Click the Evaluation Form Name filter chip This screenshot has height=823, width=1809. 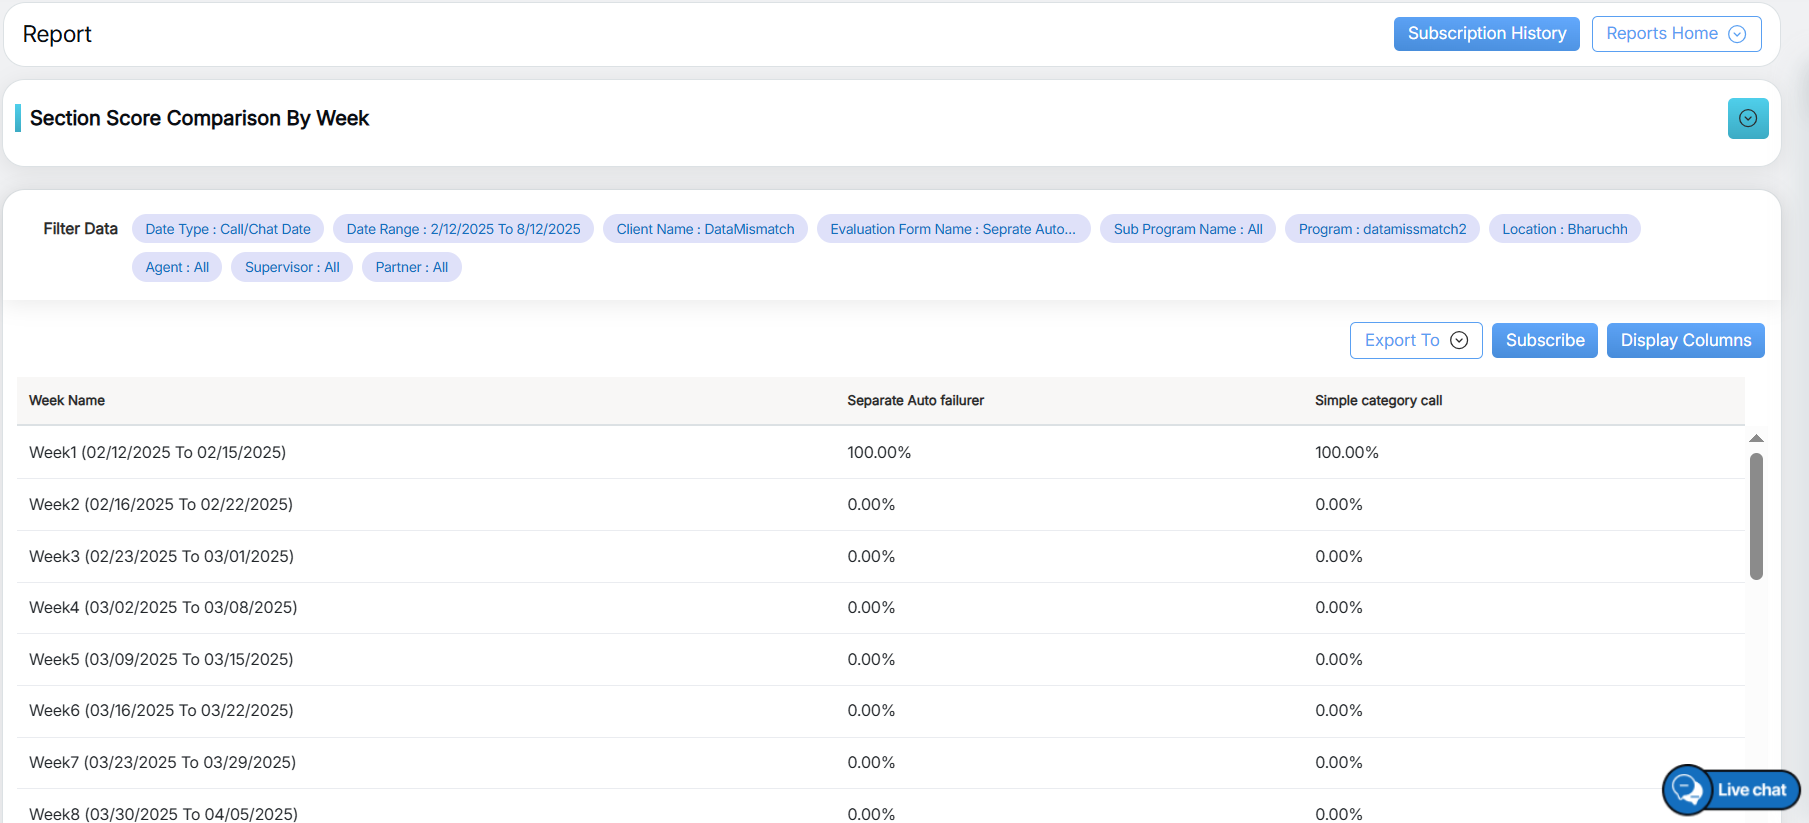953,229
